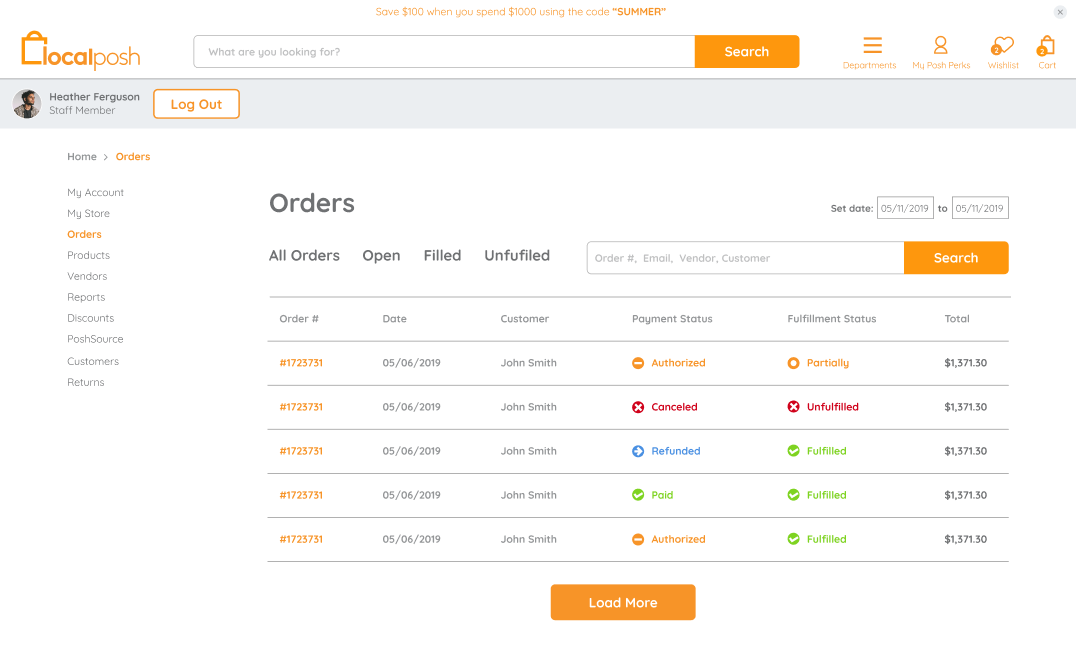Image resolution: width=1076 pixels, height=660 pixels.
Task: Click the Refunded blue arrow icon
Action: pos(638,451)
